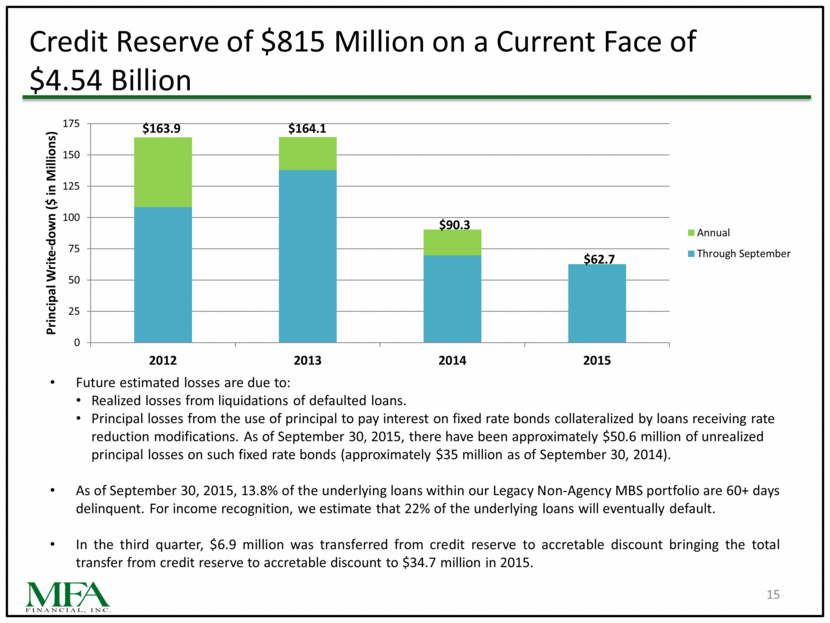
Task: Click the Annual legend text
Action: point(713,233)
